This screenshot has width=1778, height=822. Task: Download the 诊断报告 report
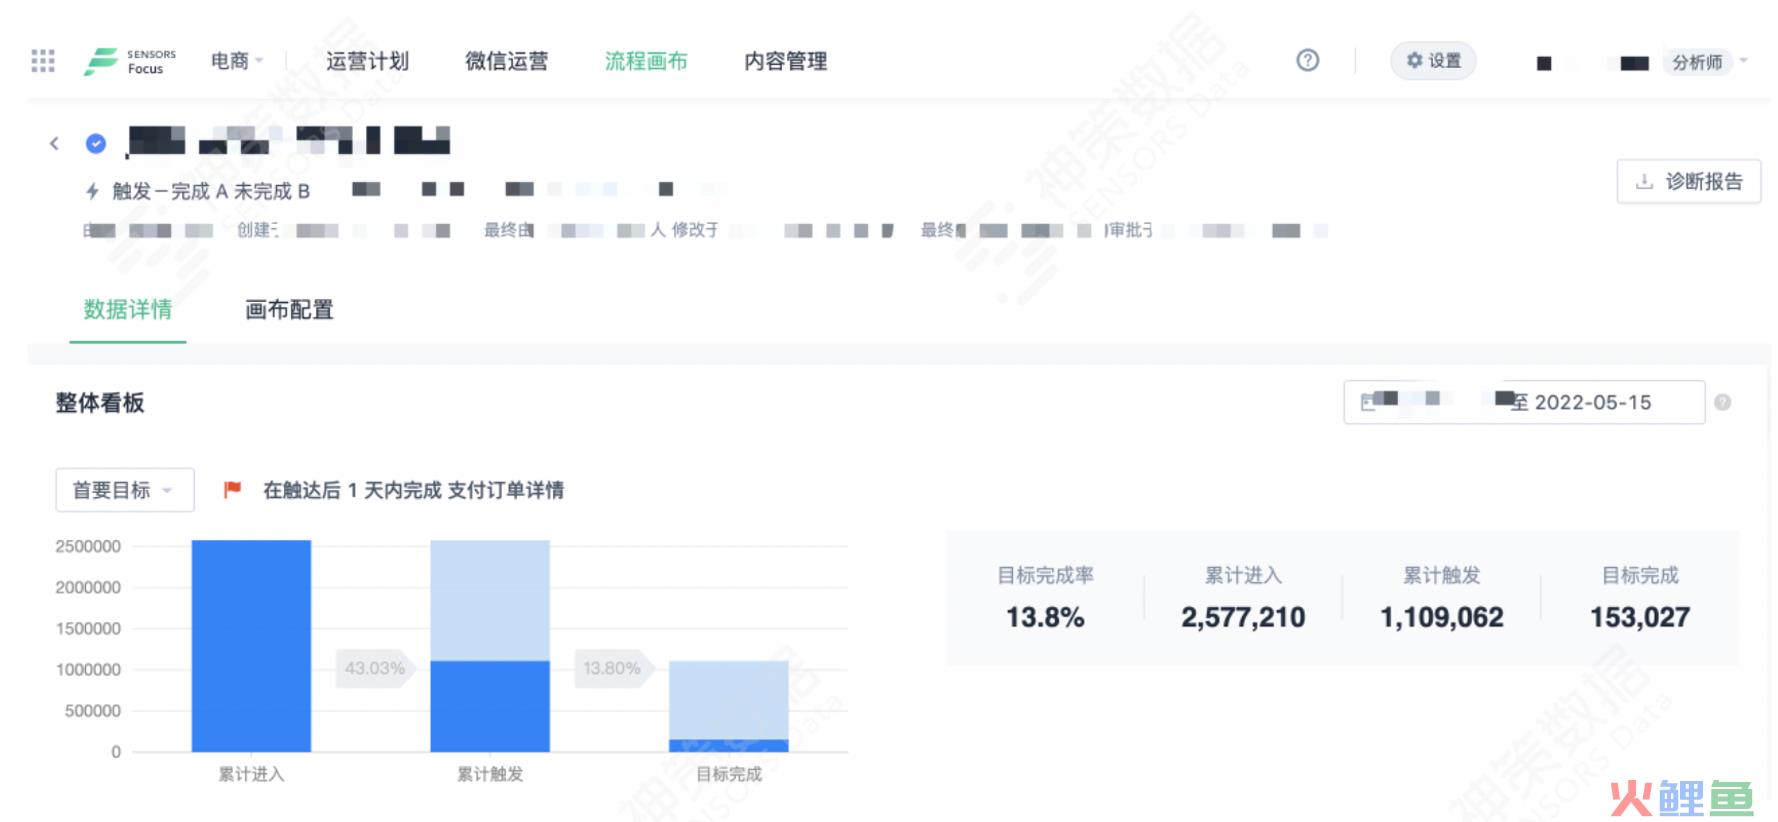[1689, 181]
